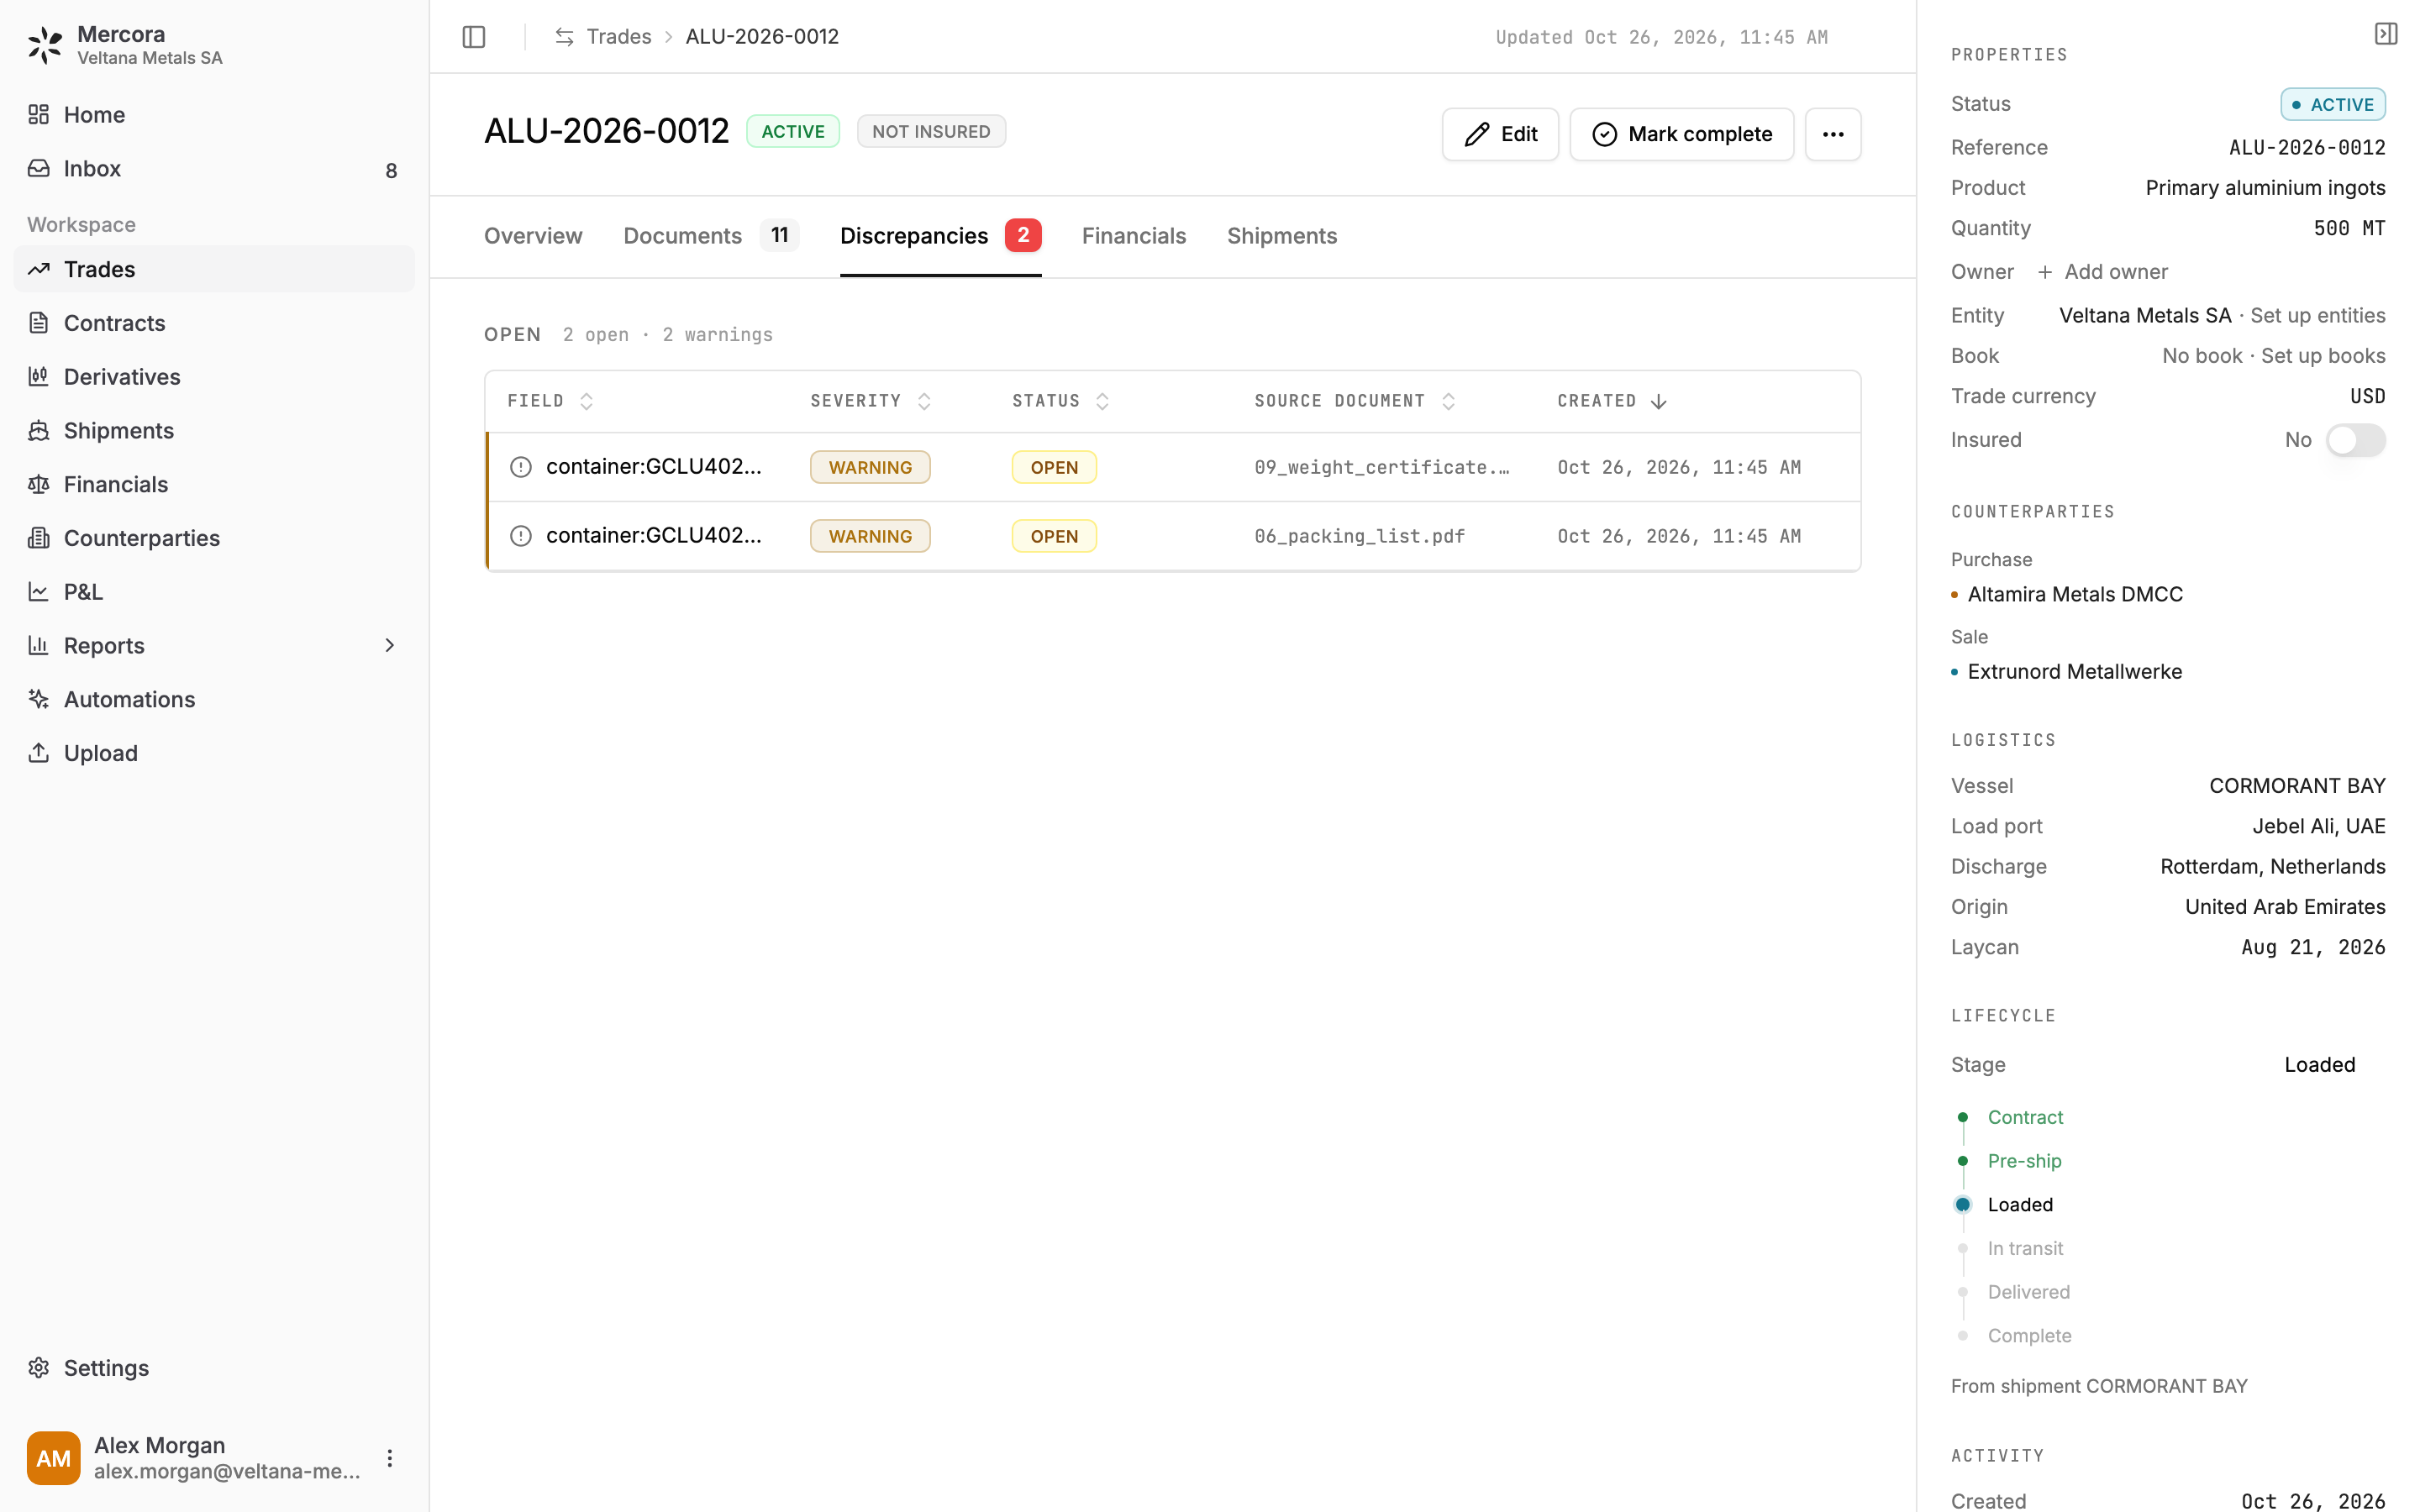Click the Derivatives candlestick icon
The image size is (2420, 1512).
click(39, 376)
